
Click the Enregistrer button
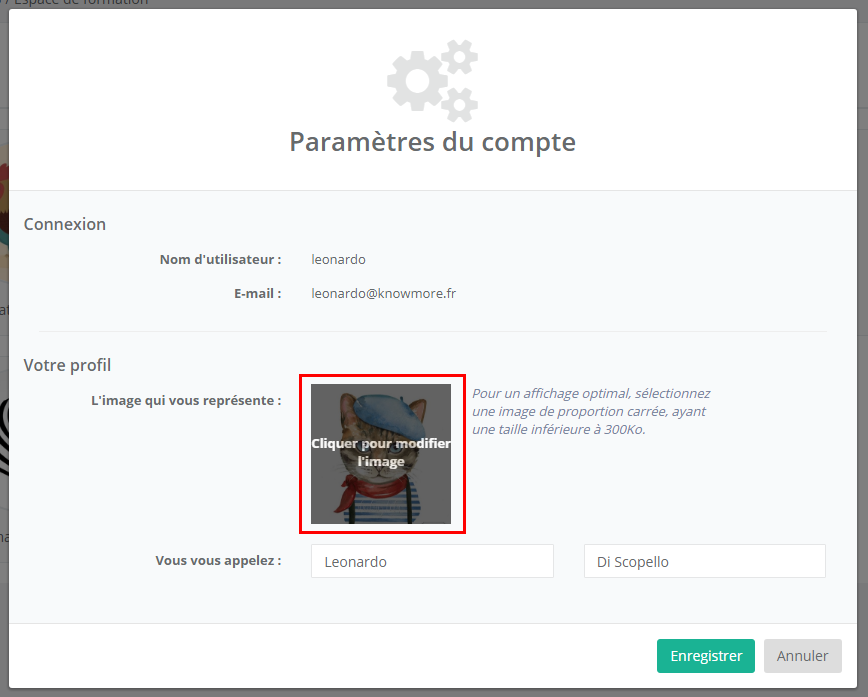point(705,656)
